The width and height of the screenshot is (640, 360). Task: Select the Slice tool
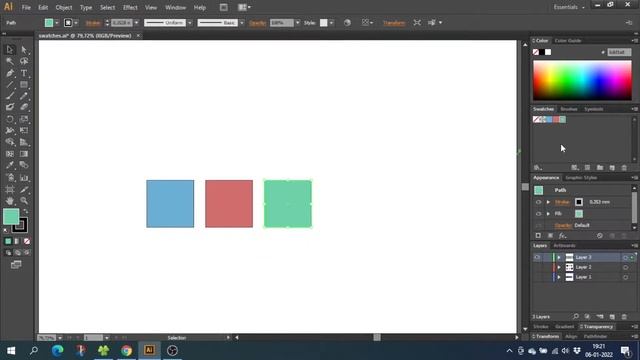[x=24, y=189]
